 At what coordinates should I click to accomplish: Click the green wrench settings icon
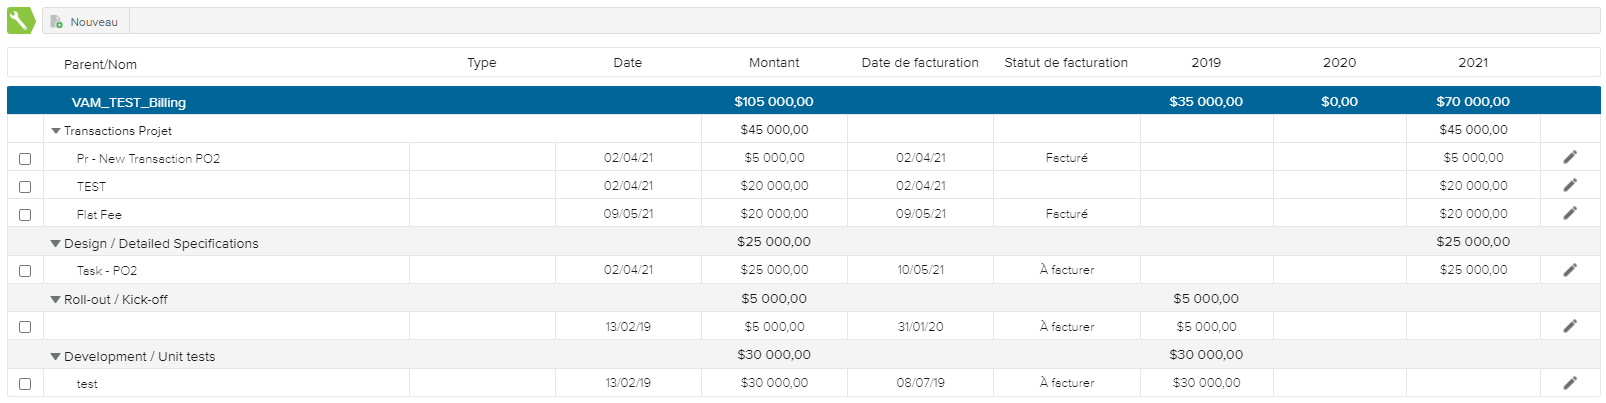(20, 21)
